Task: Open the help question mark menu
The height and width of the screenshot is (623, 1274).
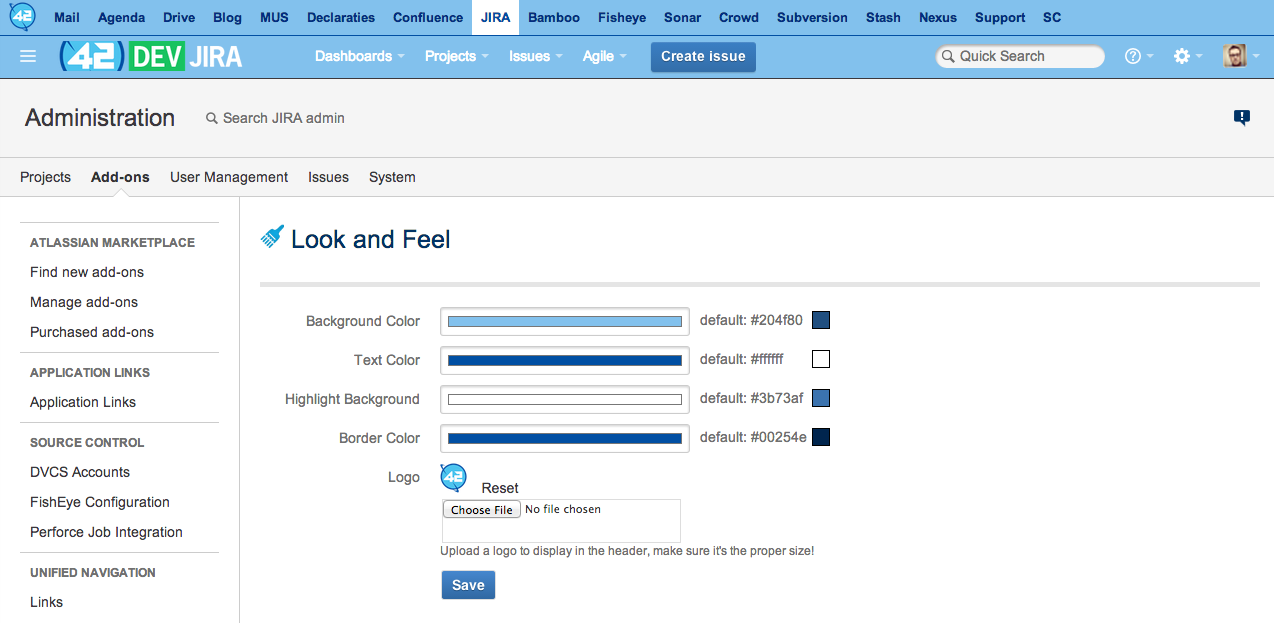Action: [x=1139, y=57]
